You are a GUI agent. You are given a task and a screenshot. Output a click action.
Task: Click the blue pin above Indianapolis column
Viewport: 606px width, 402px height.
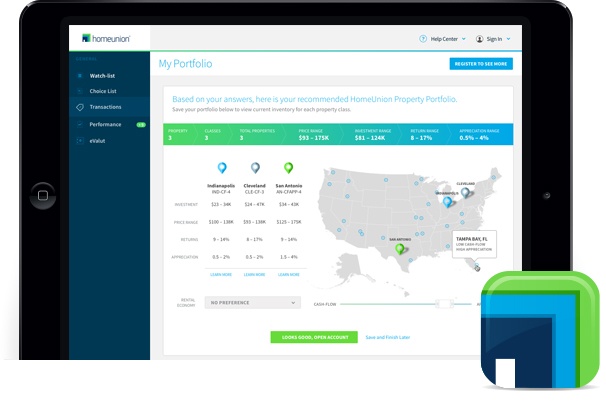pos(222,168)
